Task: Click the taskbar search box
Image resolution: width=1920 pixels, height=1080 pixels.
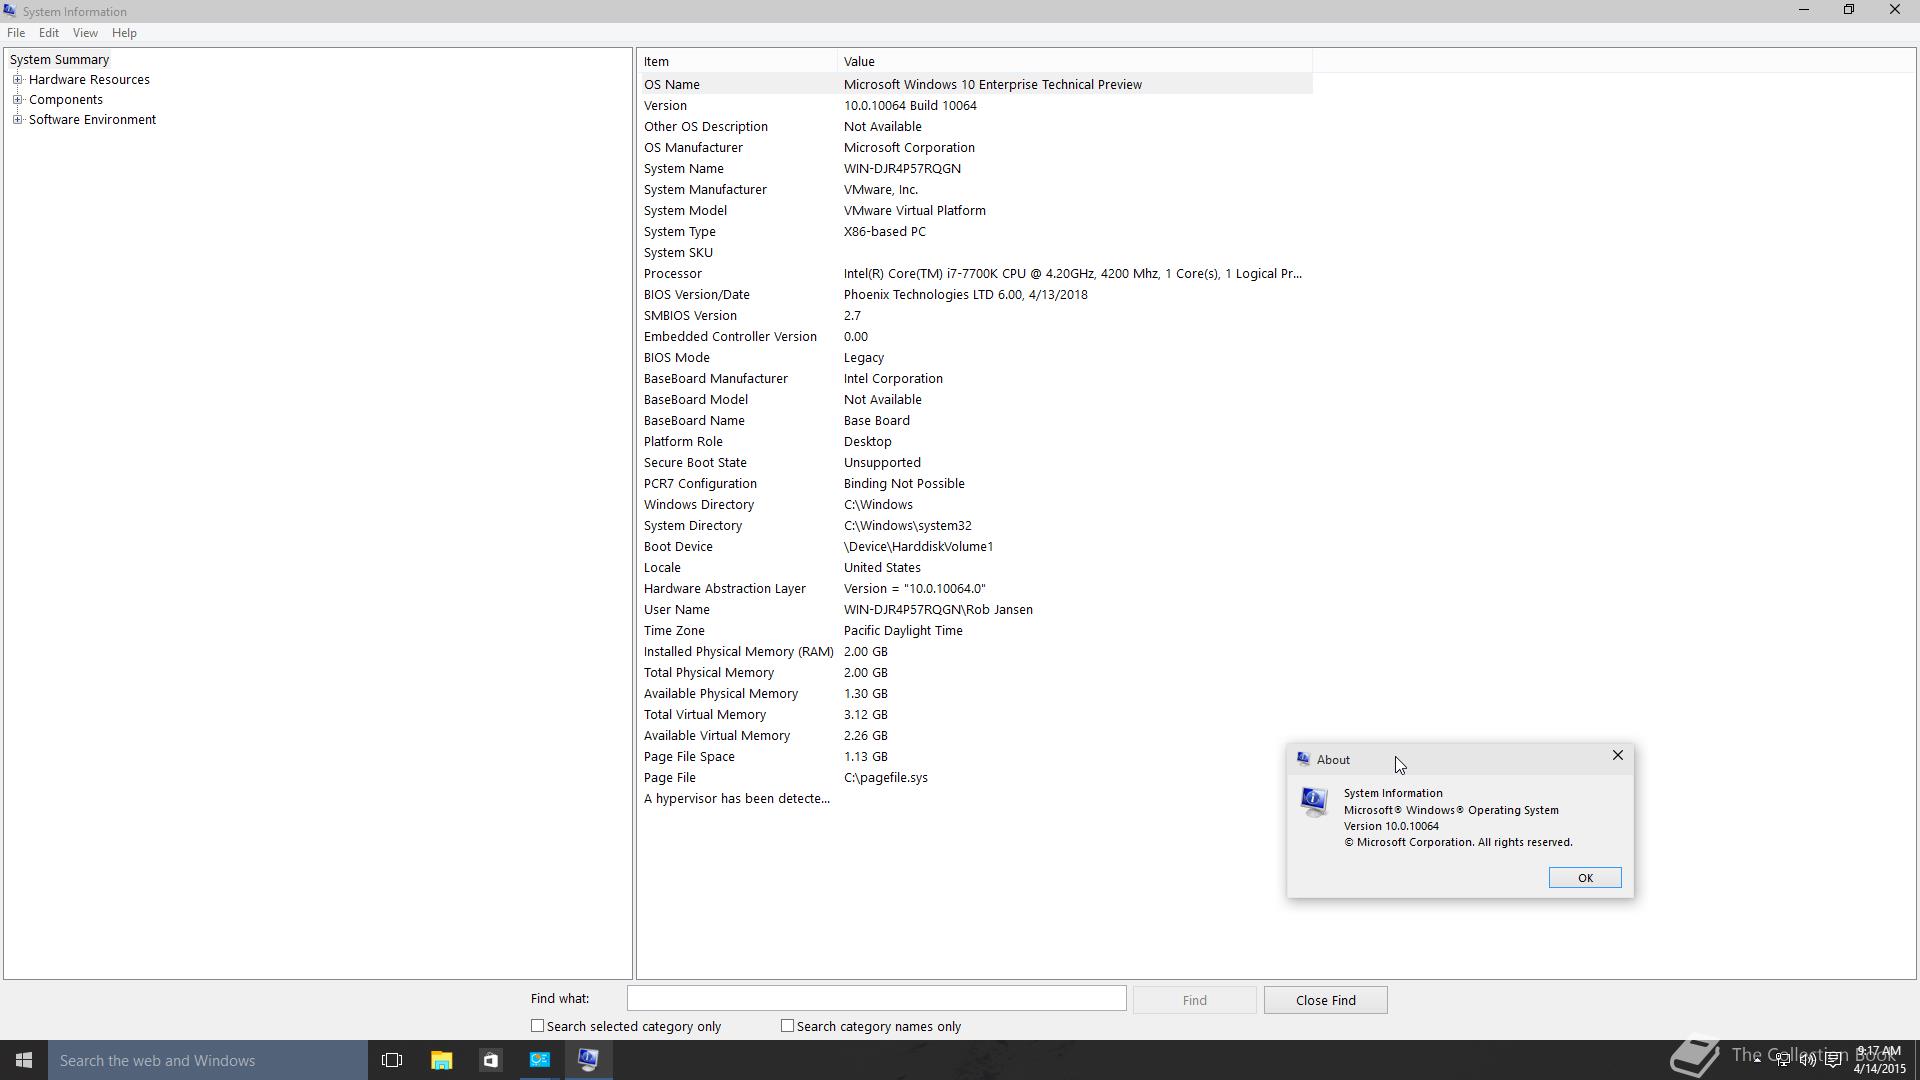Action: (x=208, y=1060)
